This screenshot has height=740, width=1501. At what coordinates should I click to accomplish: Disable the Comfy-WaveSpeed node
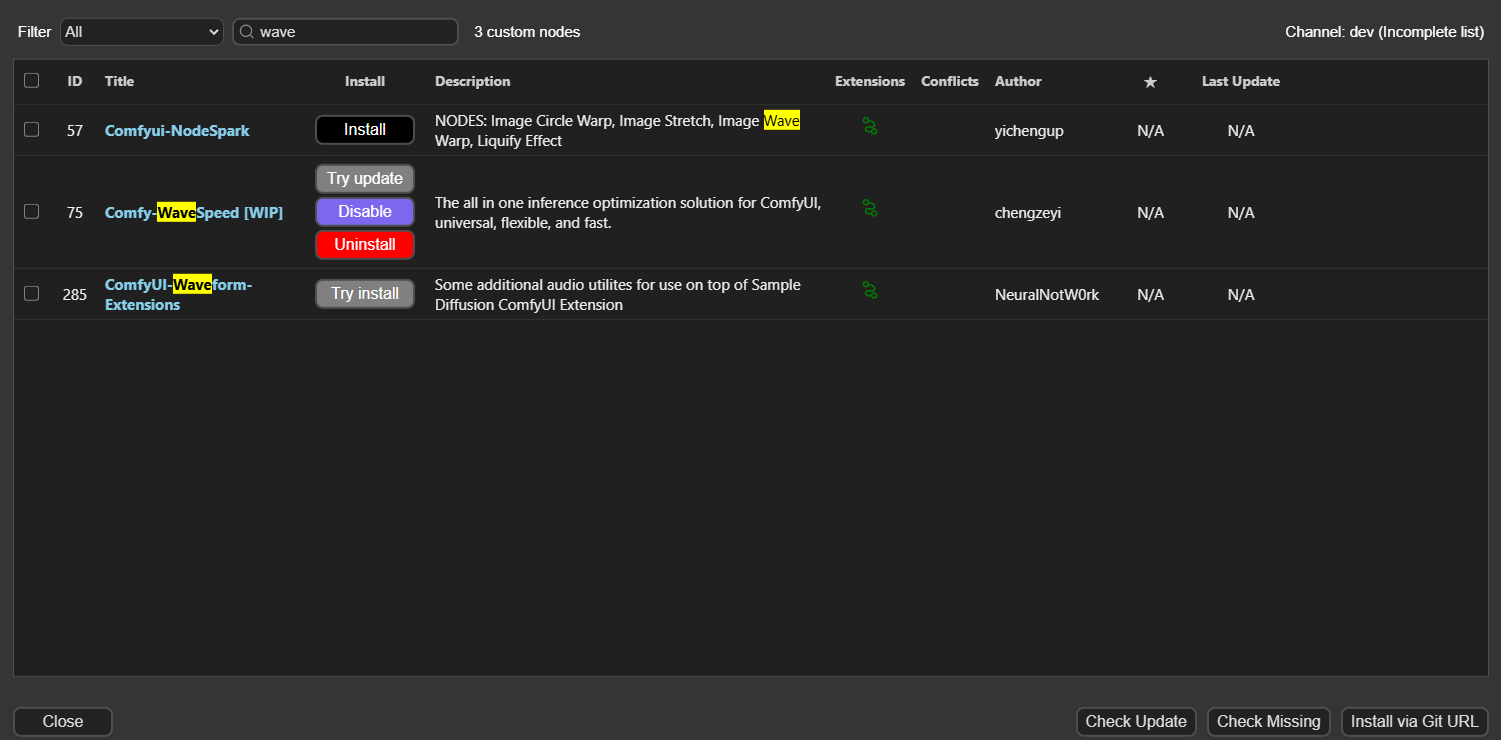(365, 212)
